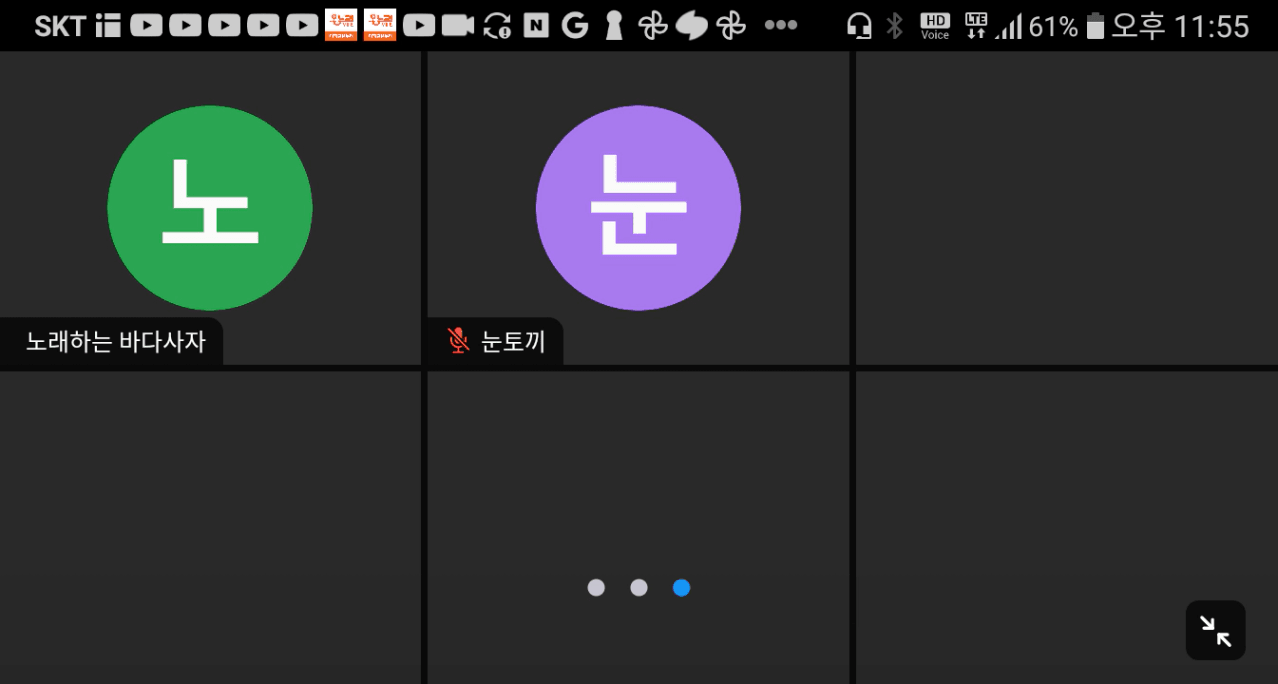Tap the keyhole notification icon
This screenshot has width=1278, height=684.
[614, 26]
